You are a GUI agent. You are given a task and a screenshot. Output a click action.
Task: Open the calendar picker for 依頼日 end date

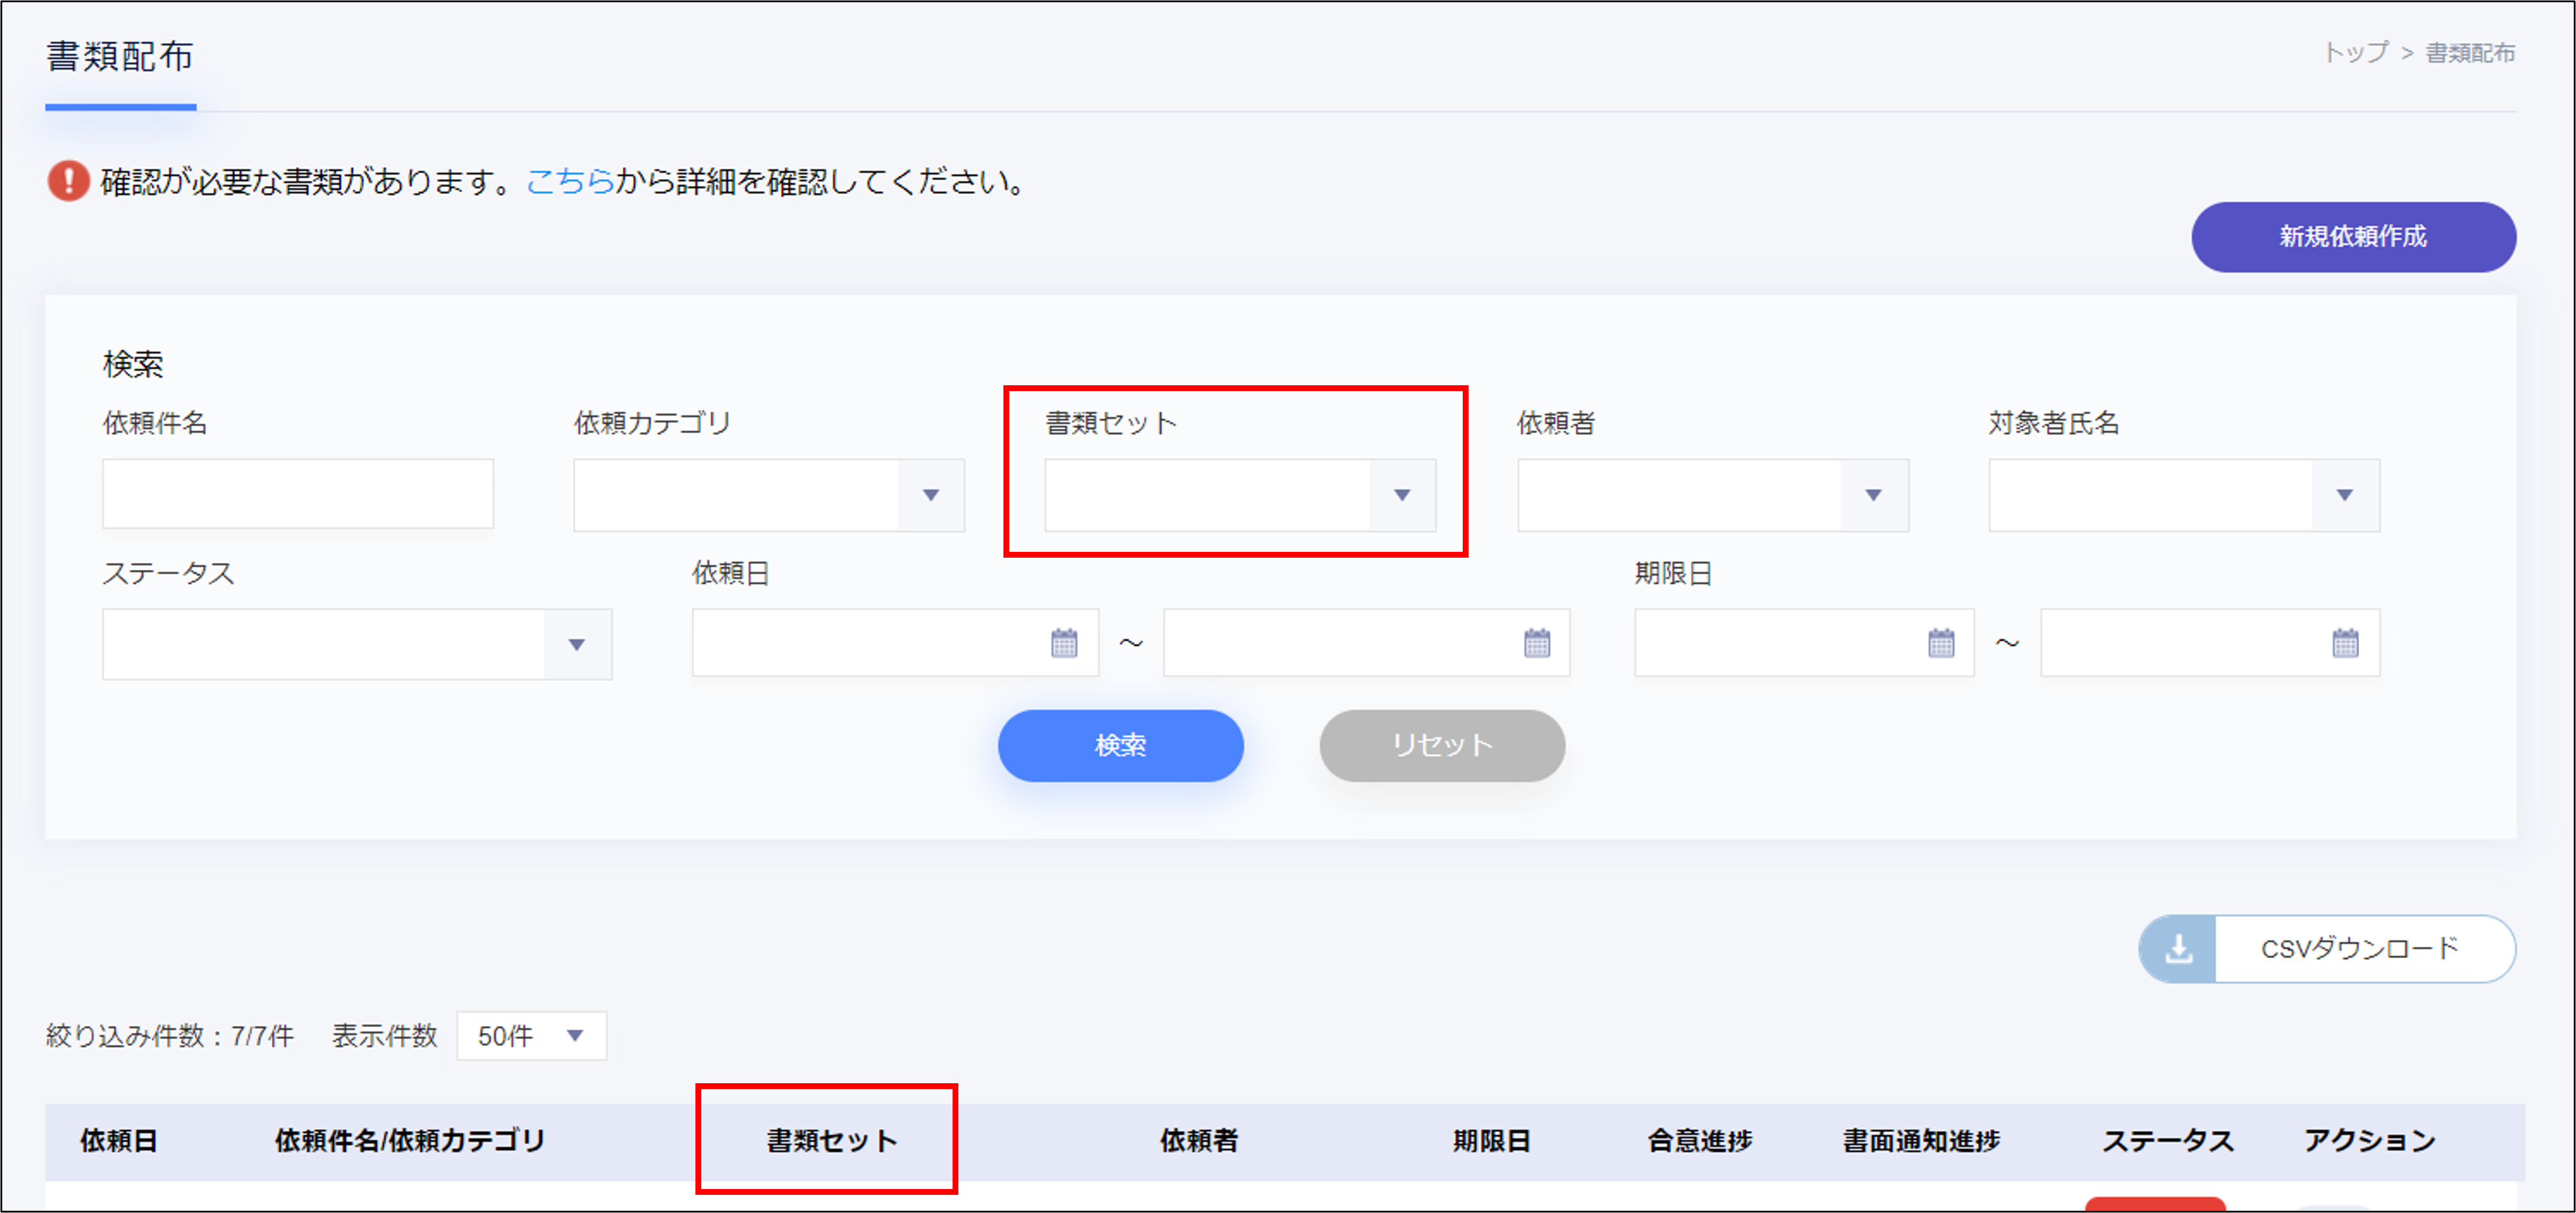(1537, 643)
